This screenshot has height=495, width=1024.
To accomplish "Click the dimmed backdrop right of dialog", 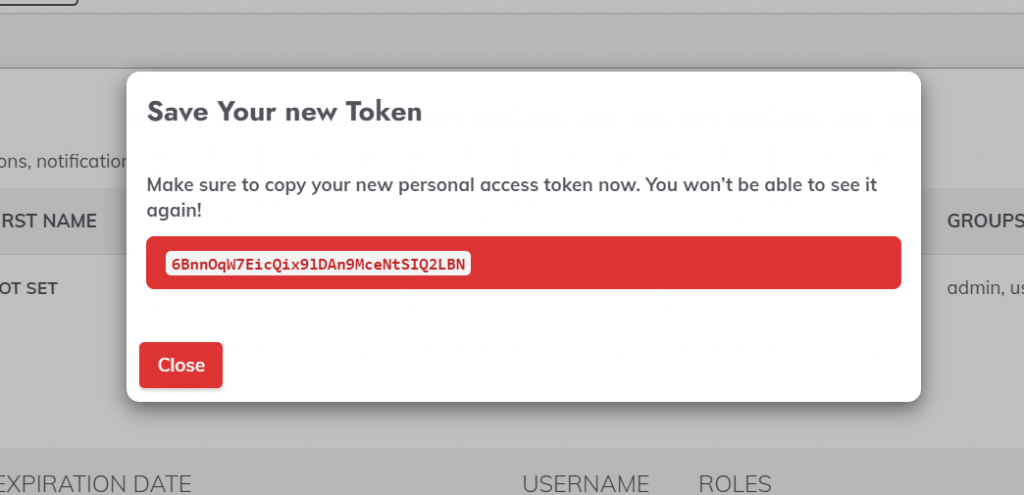I will point(970,380).
